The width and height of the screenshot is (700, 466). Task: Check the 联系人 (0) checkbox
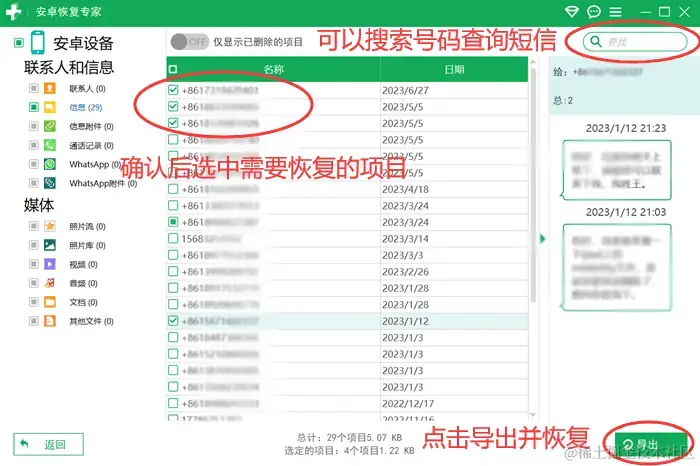pos(33,88)
